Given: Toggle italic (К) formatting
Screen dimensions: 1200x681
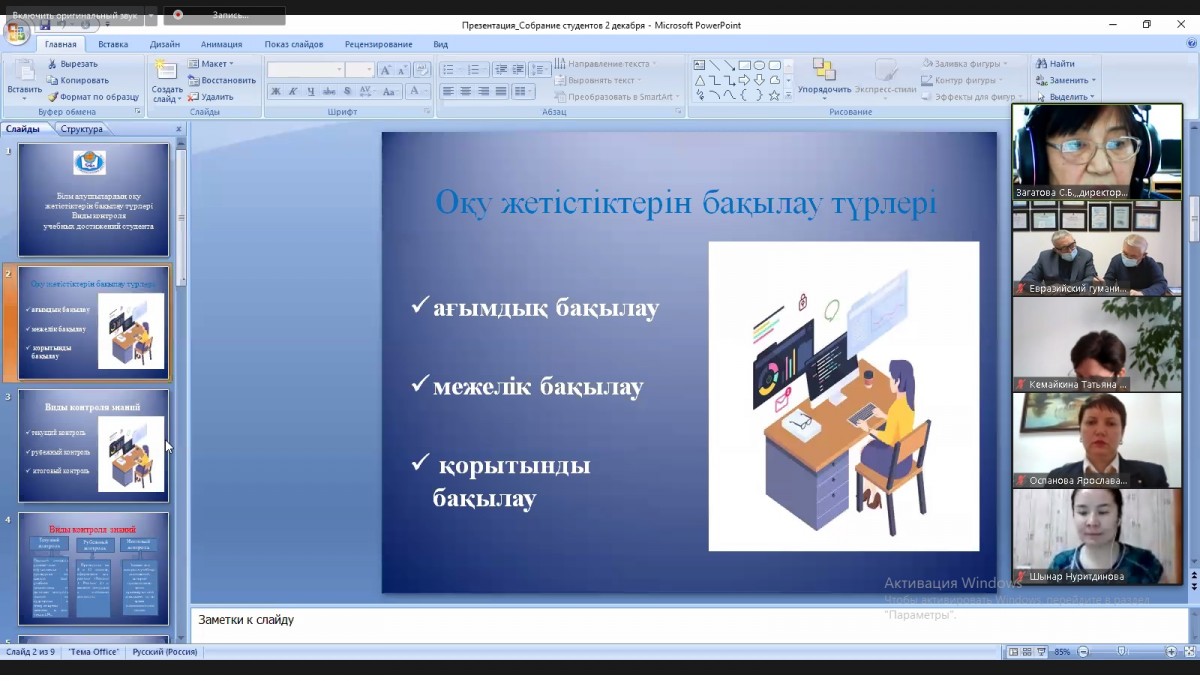Looking at the screenshot, I should pos(293,91).
